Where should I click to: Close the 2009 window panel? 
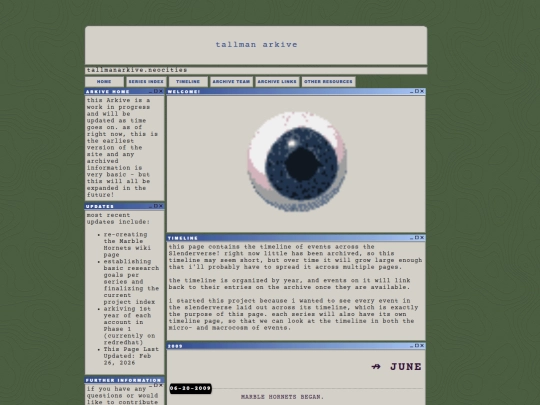click(x=422, y=345)
